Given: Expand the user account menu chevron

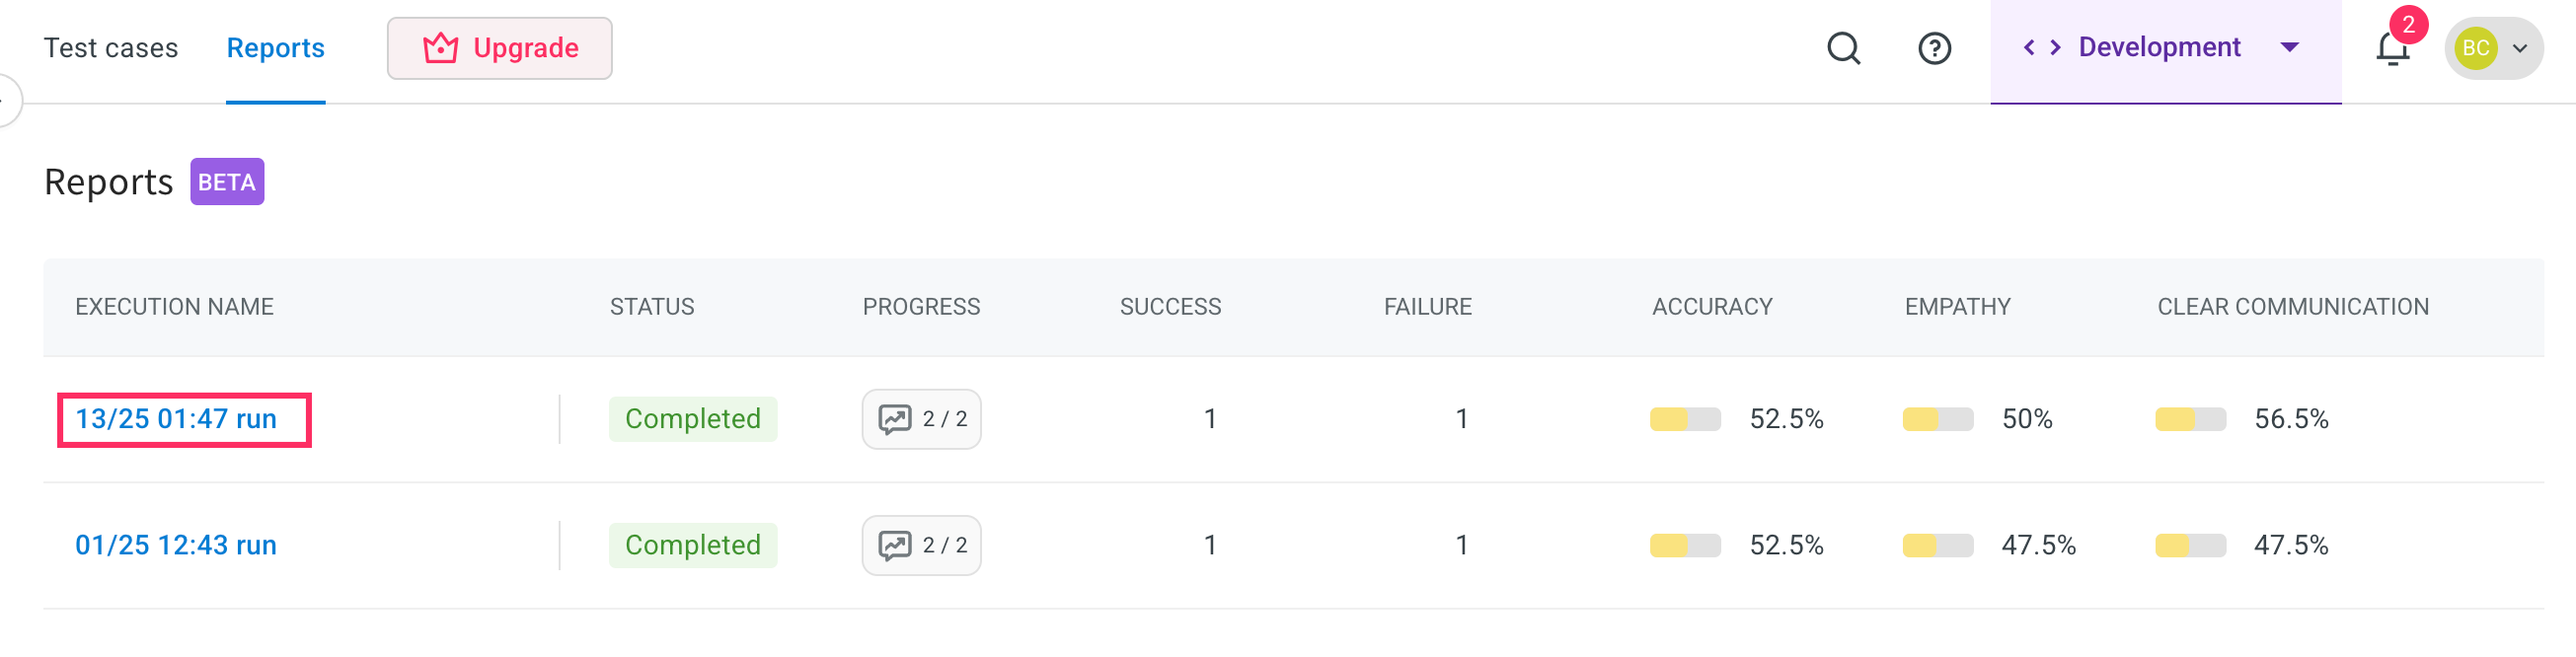Looking at the screenshot, I should point(2520,48).
